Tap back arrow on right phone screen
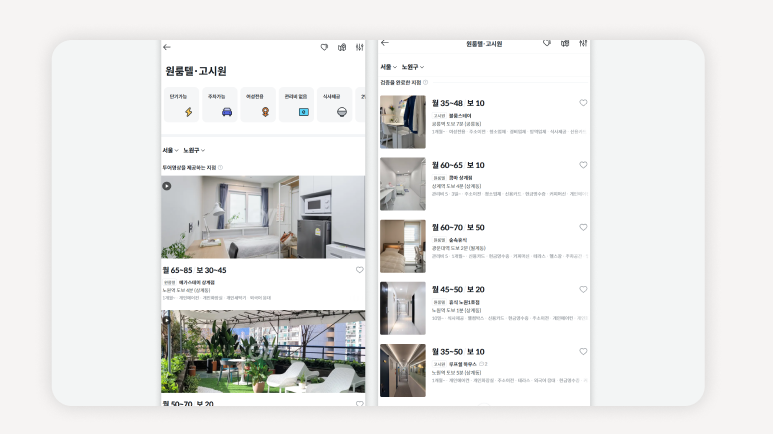The image size is (773, 434). (x=385, y=43)
